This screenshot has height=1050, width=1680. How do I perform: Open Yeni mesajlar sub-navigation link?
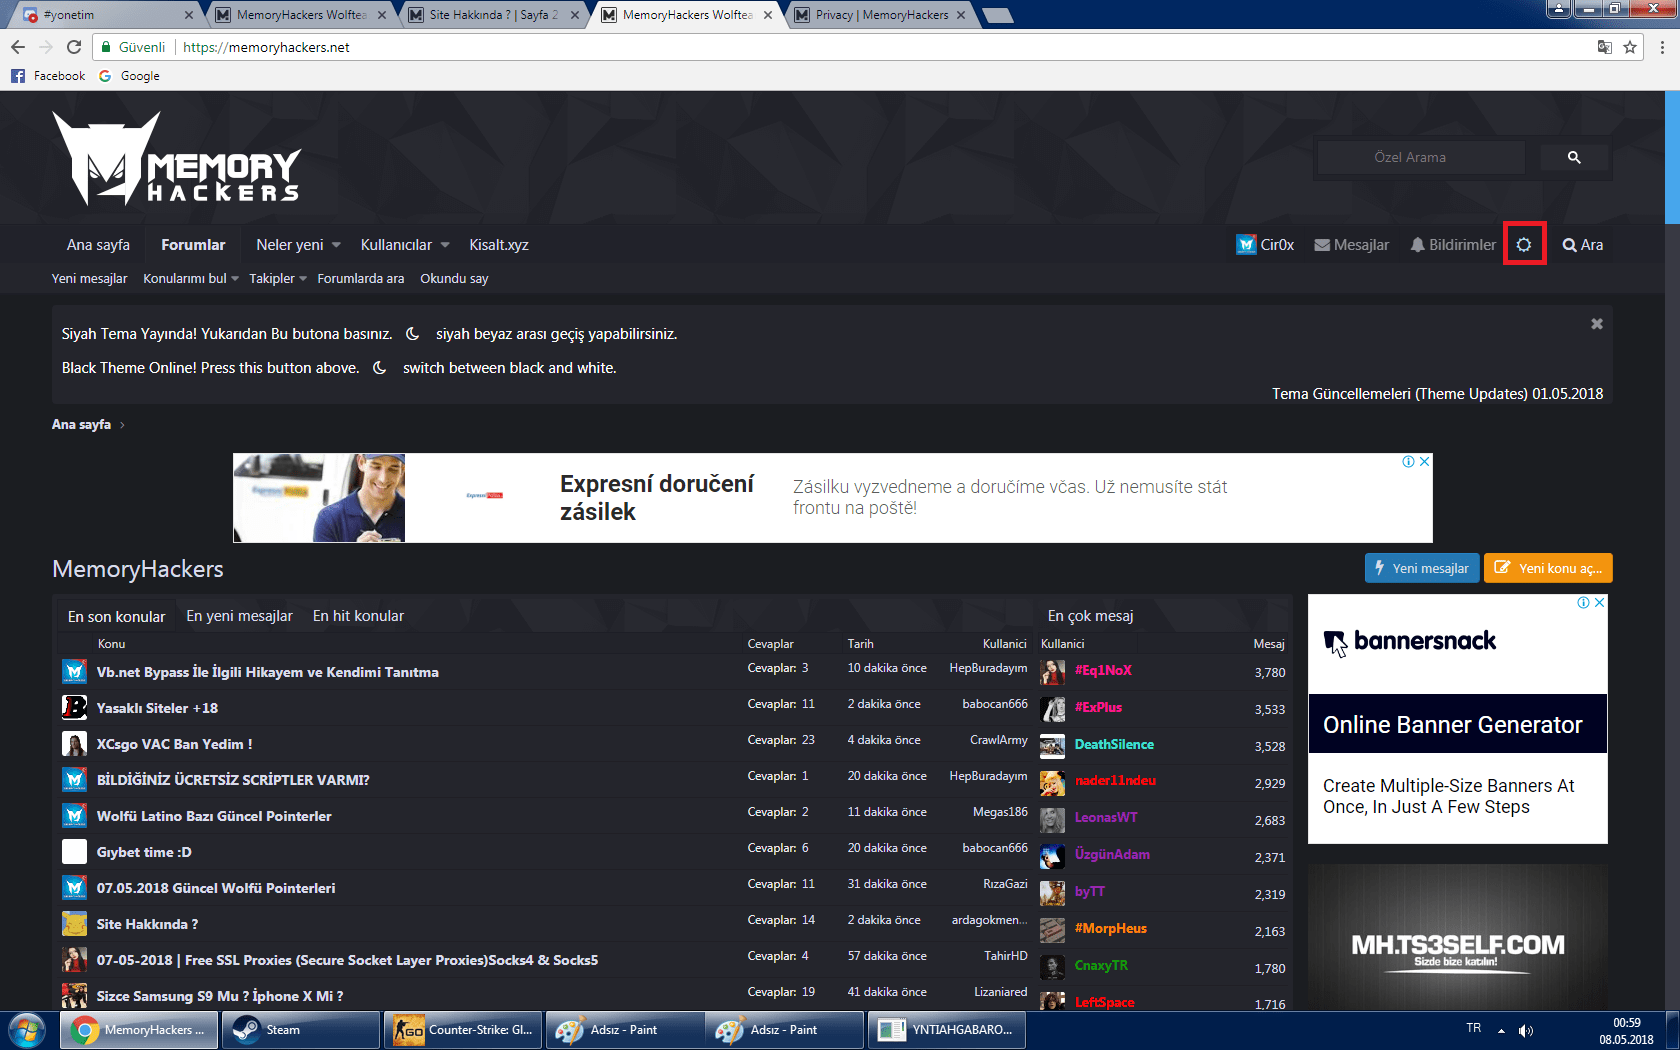89,279
